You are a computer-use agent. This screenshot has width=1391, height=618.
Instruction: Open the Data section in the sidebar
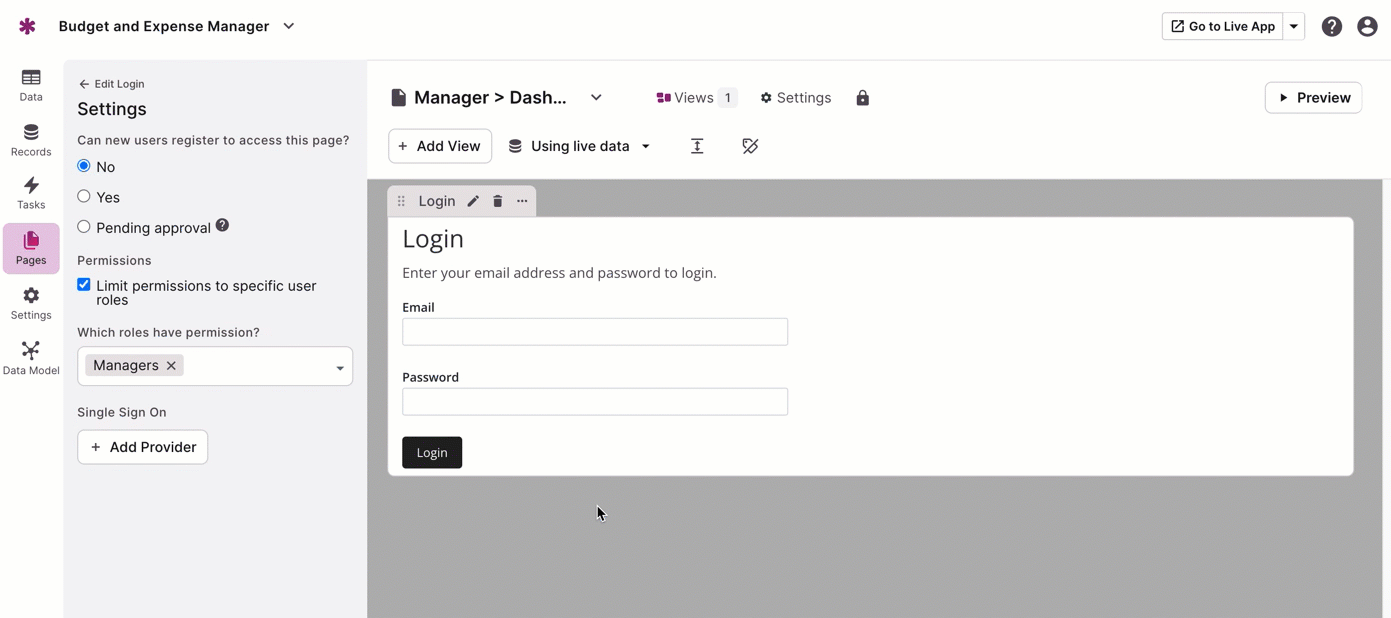coord(30,85)
